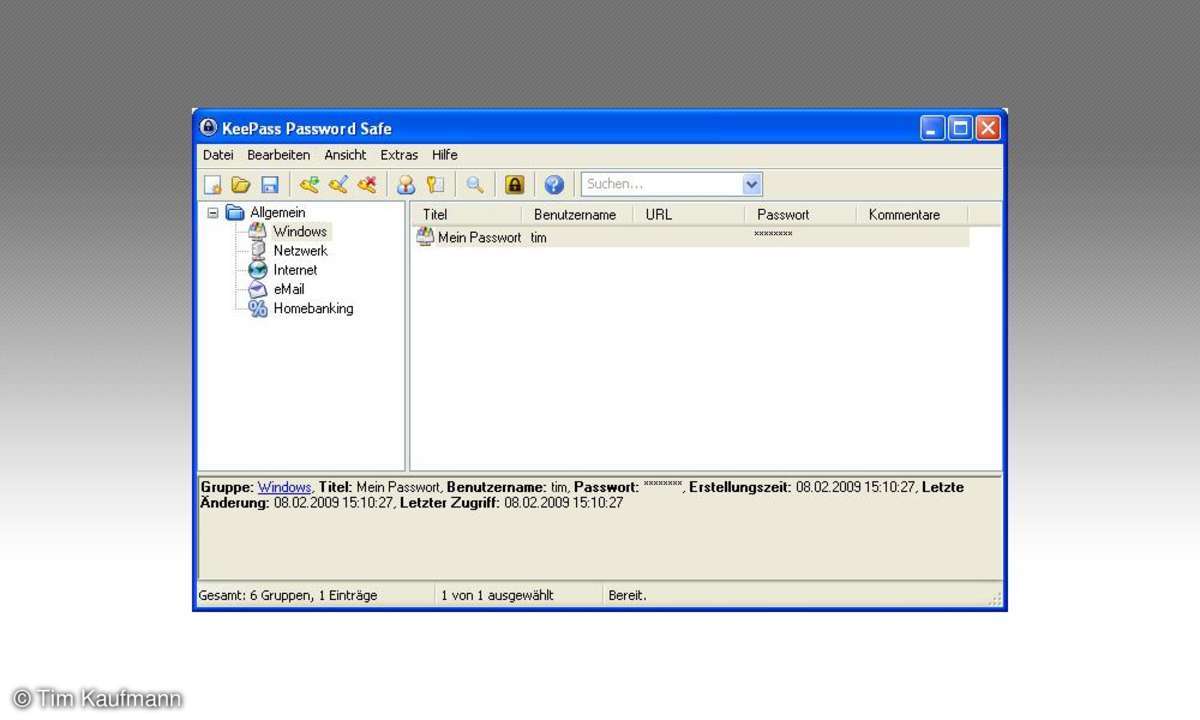This screenshot has width=1200, height=720.
Task: Add entry using key with green arrow icon
Action: [x=309, y=185]
